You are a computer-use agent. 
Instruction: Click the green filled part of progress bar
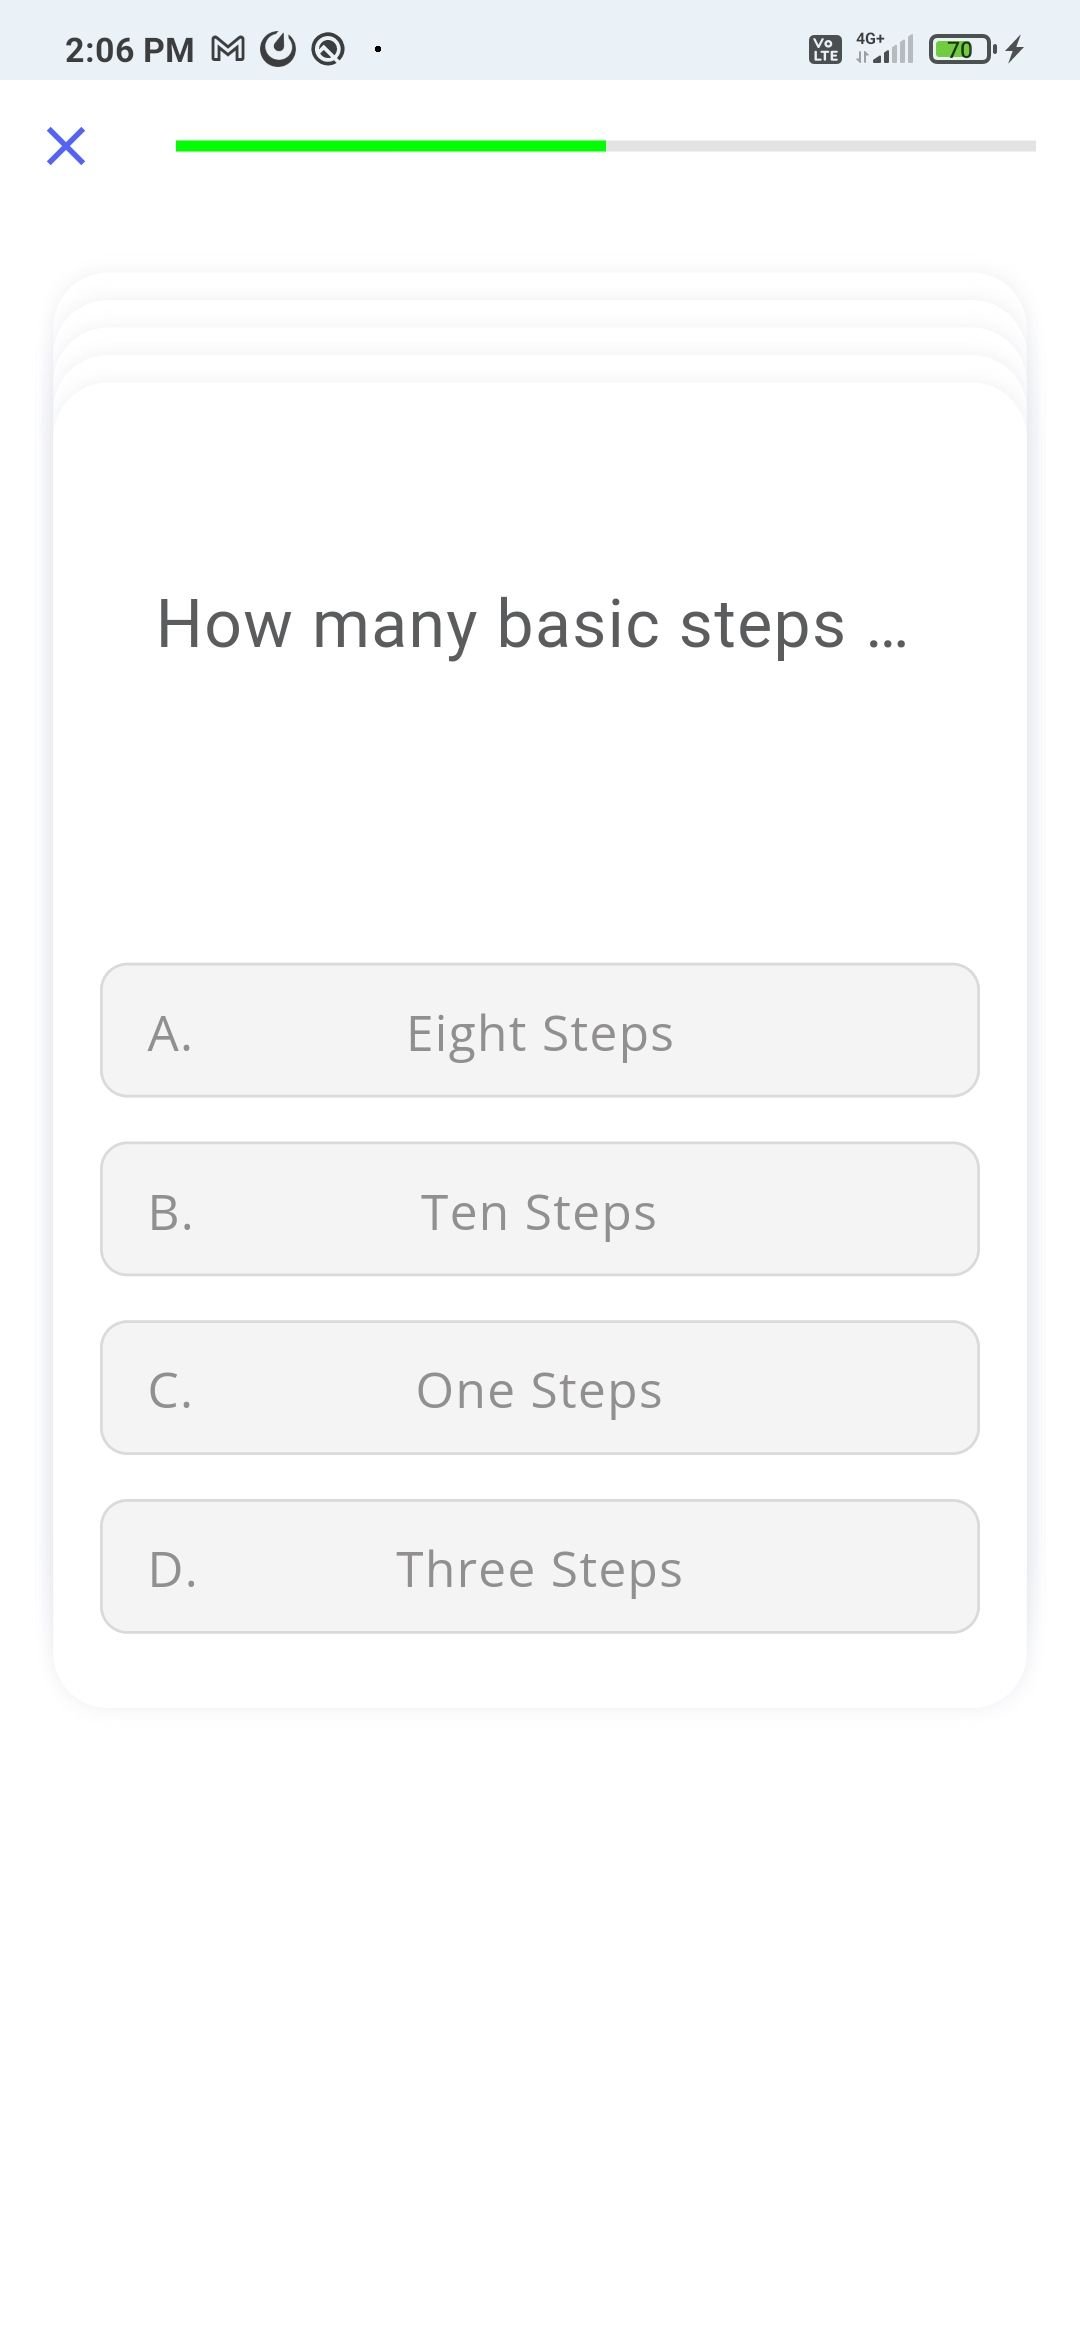pyautogui.click(x=390, y=146)
